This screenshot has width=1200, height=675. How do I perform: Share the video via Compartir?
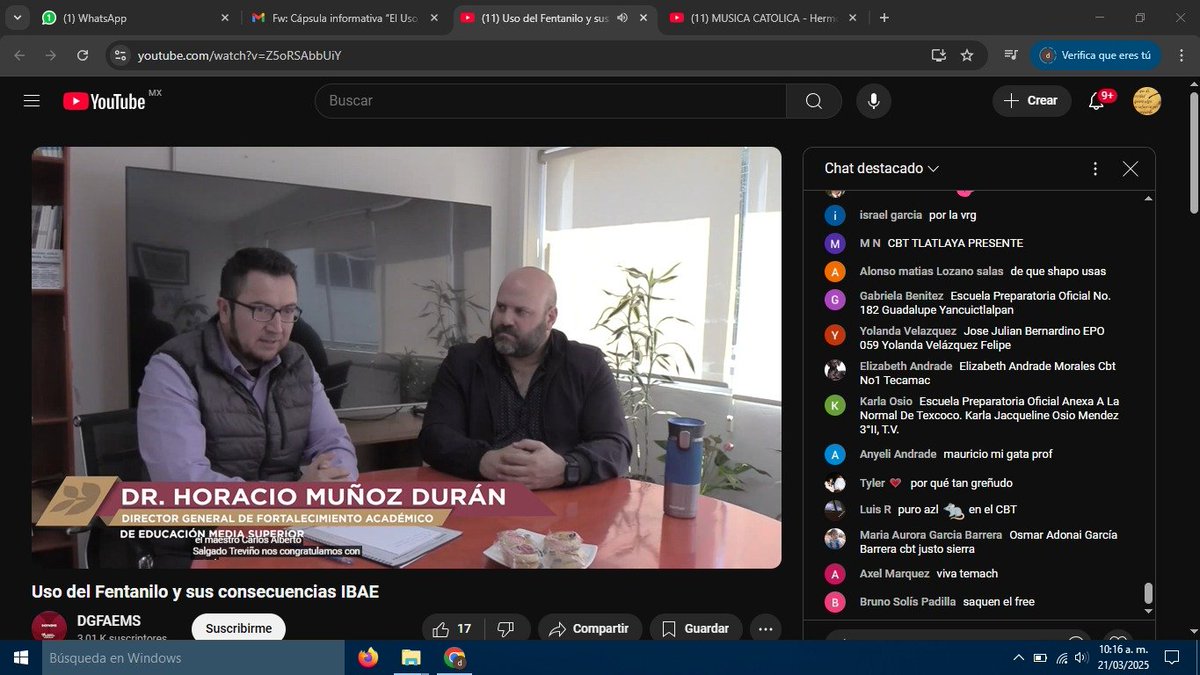(590, 629)
